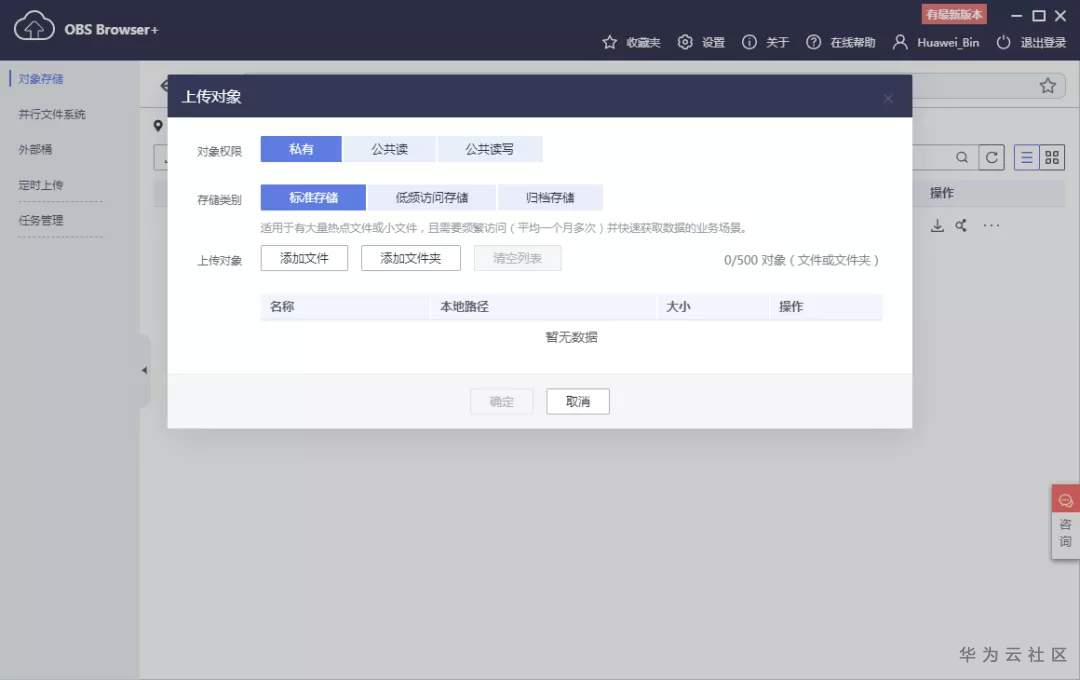Minimize the OBS Browser+ window
Viewport: 1080px width, 680px height.
(x=1016, y=15)
